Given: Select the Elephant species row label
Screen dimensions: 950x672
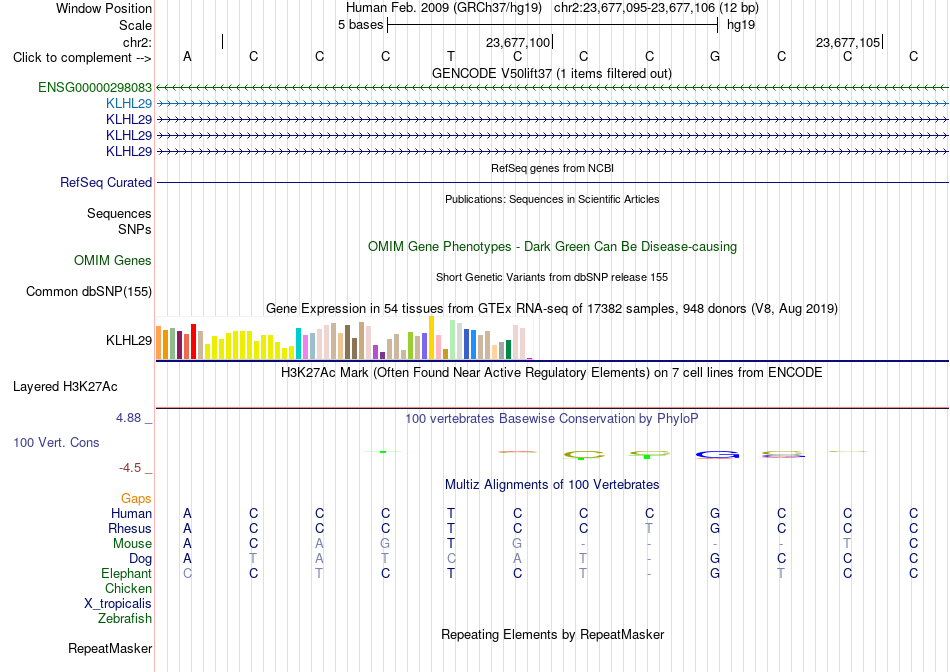Looking at the screenshot, I should (x=127, y=573).
